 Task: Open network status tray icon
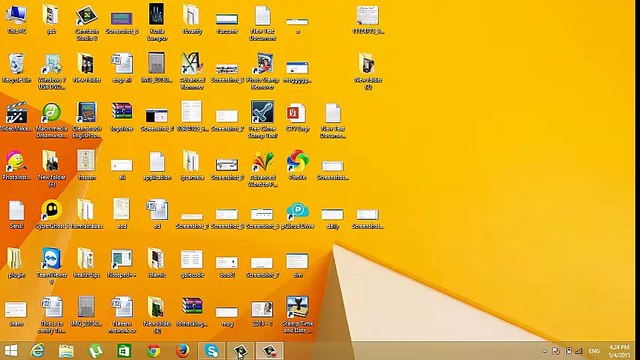pyautogui.click(x=579, y=351)
